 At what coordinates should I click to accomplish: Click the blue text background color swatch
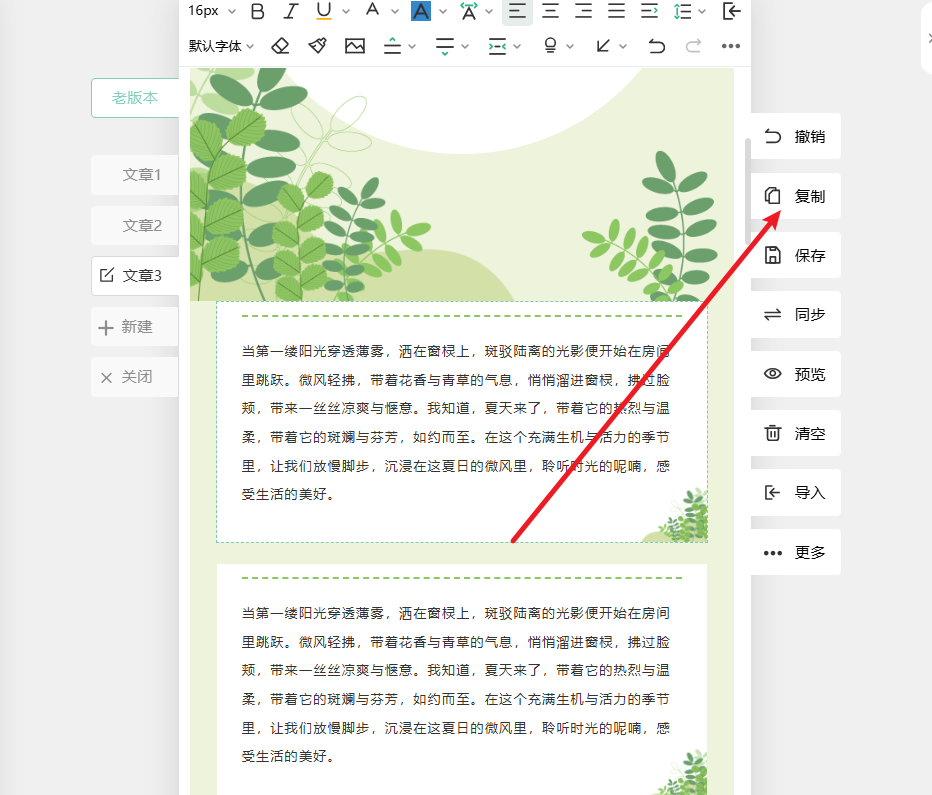pyautogui.click(x=421, y=11)
